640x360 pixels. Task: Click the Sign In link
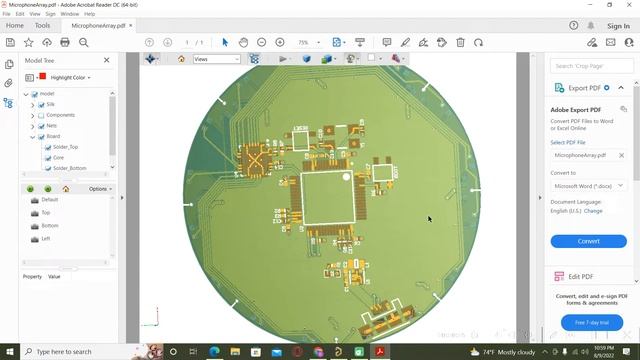click(x=618, y=26)
